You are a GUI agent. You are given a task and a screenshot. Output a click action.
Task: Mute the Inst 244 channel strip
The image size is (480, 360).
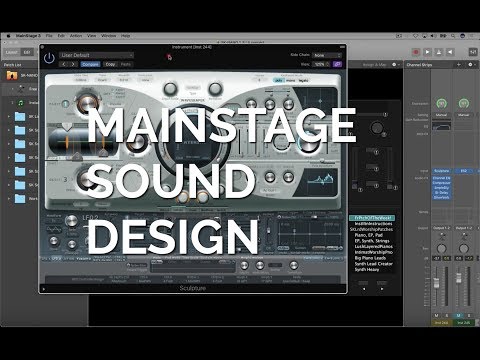[436, 315]
